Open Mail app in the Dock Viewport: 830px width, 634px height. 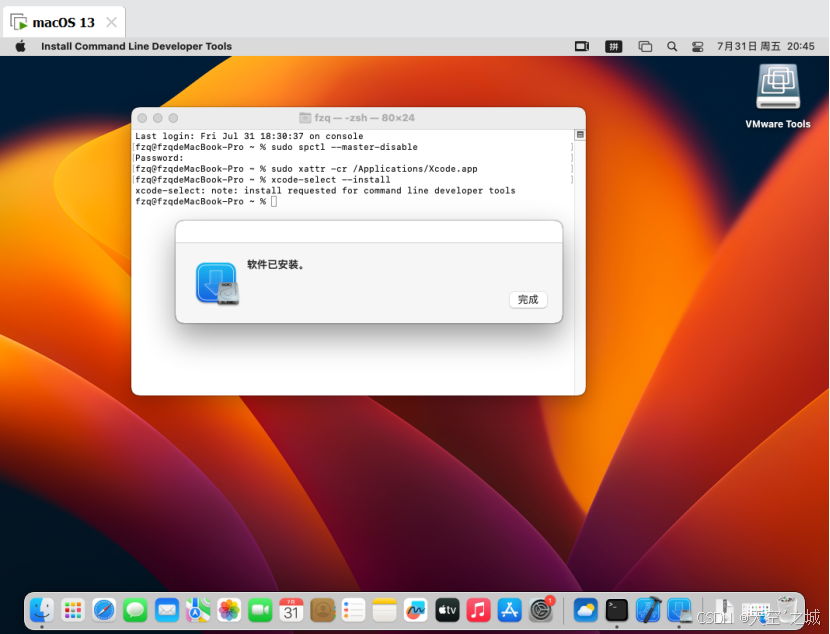pos(167,610)
